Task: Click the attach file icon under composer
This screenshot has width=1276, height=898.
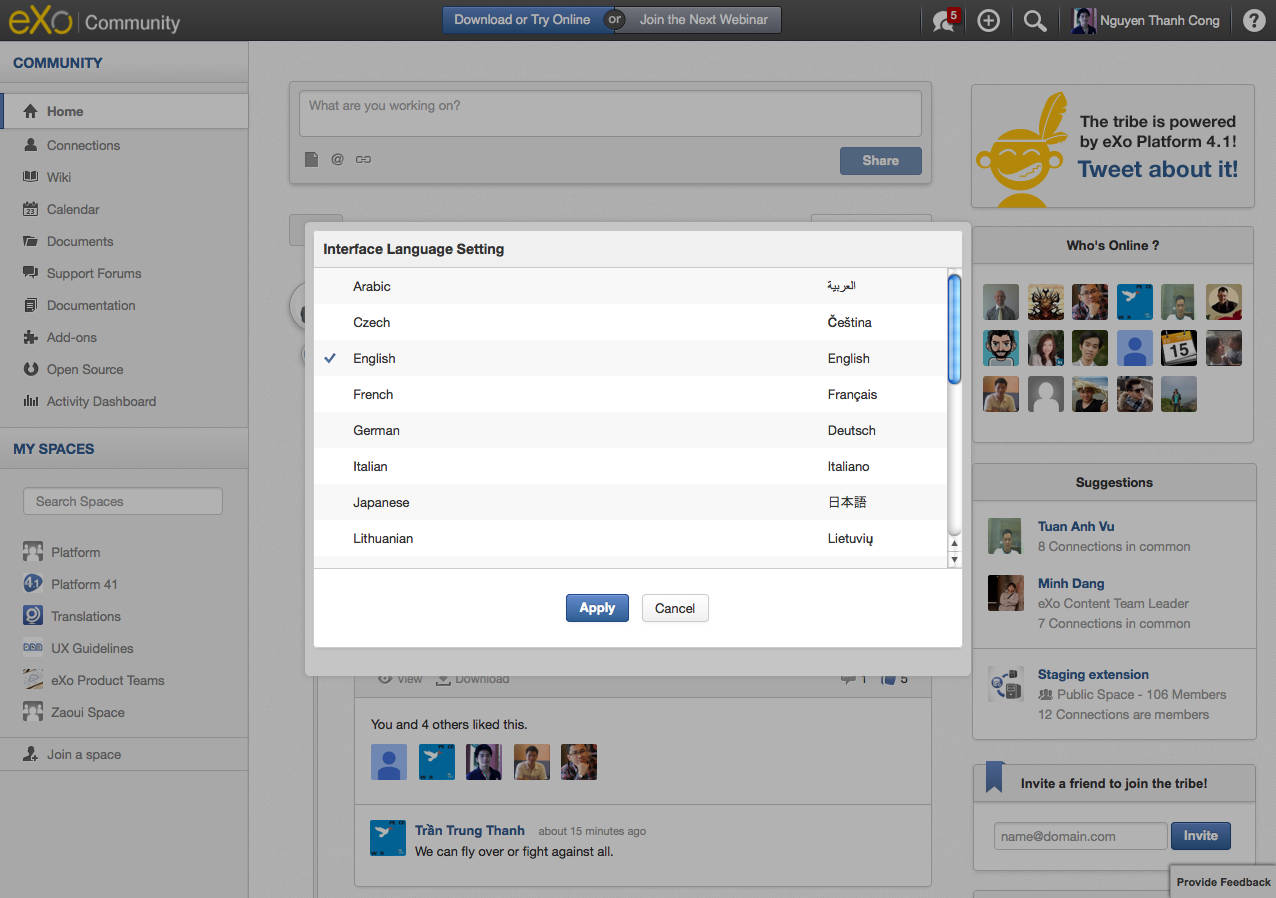Action: tap(311, 159)
